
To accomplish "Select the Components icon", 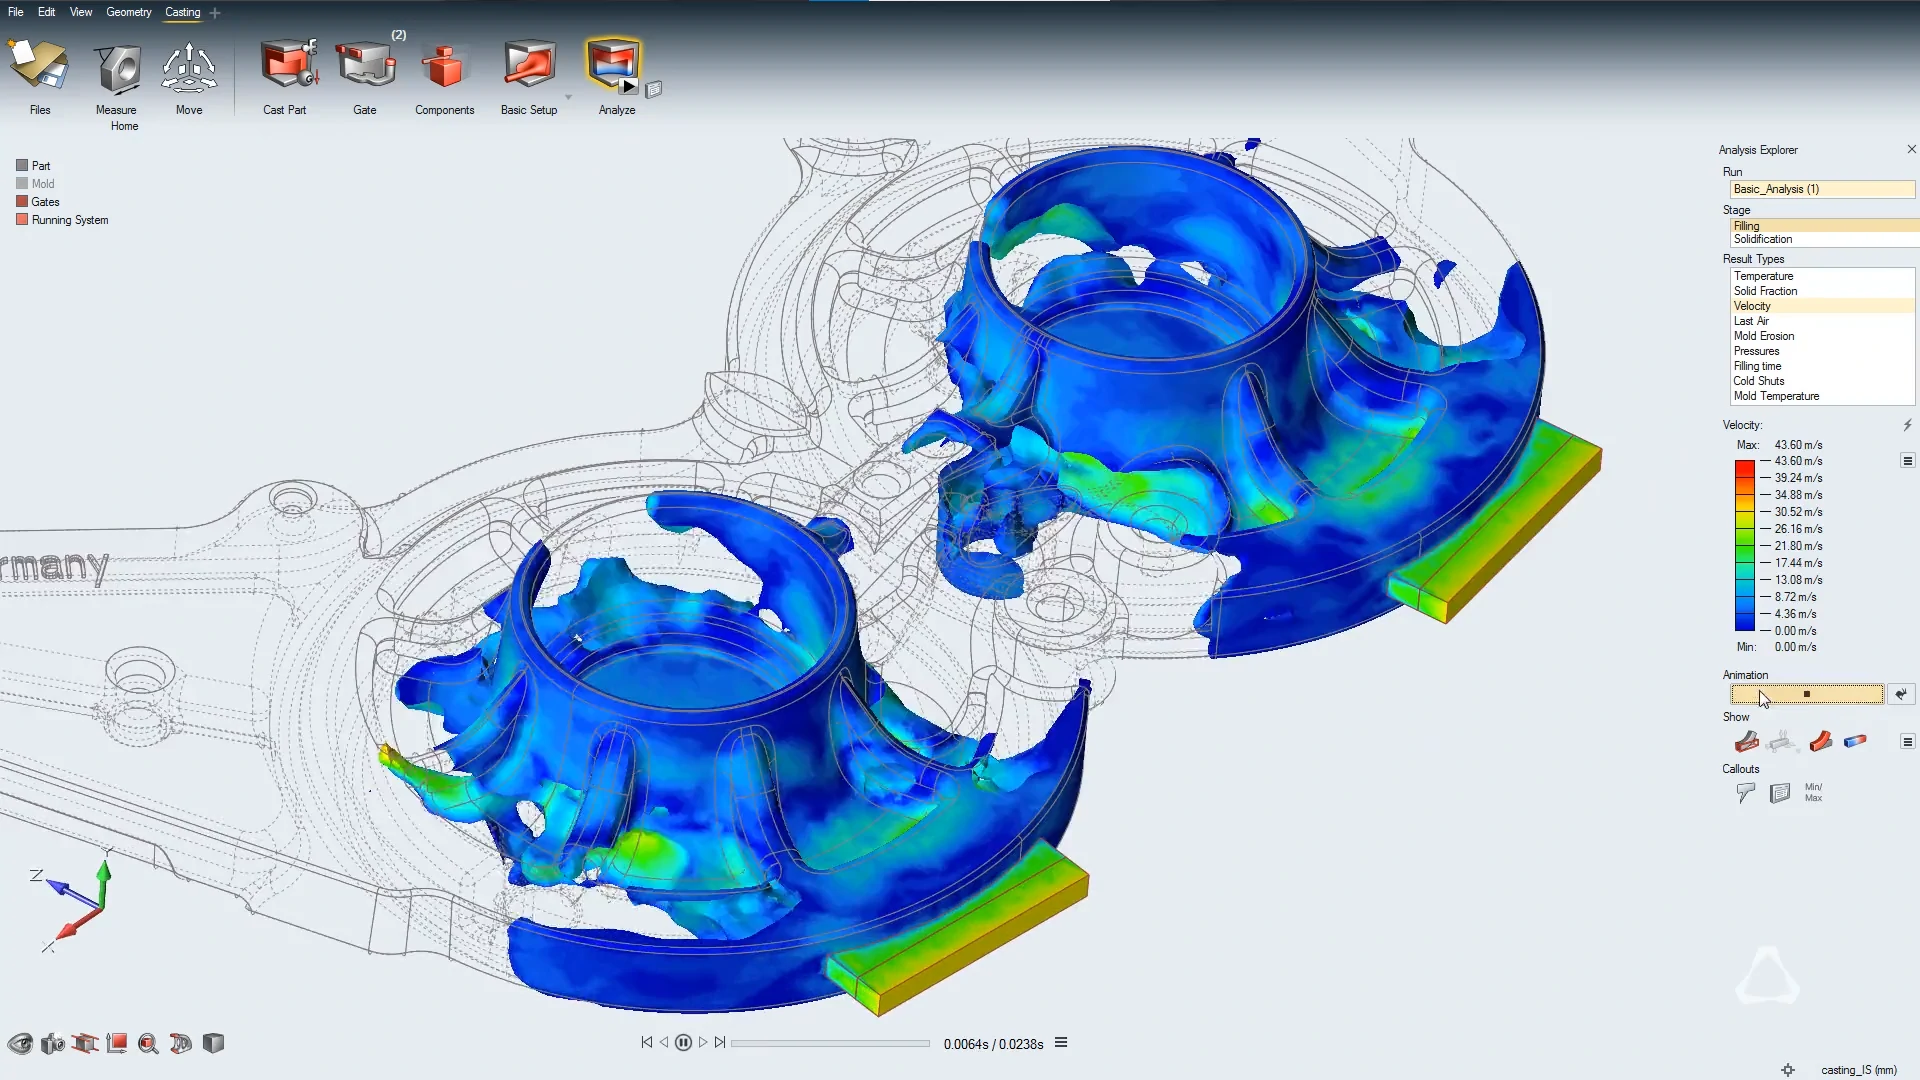I will [443, 68].
